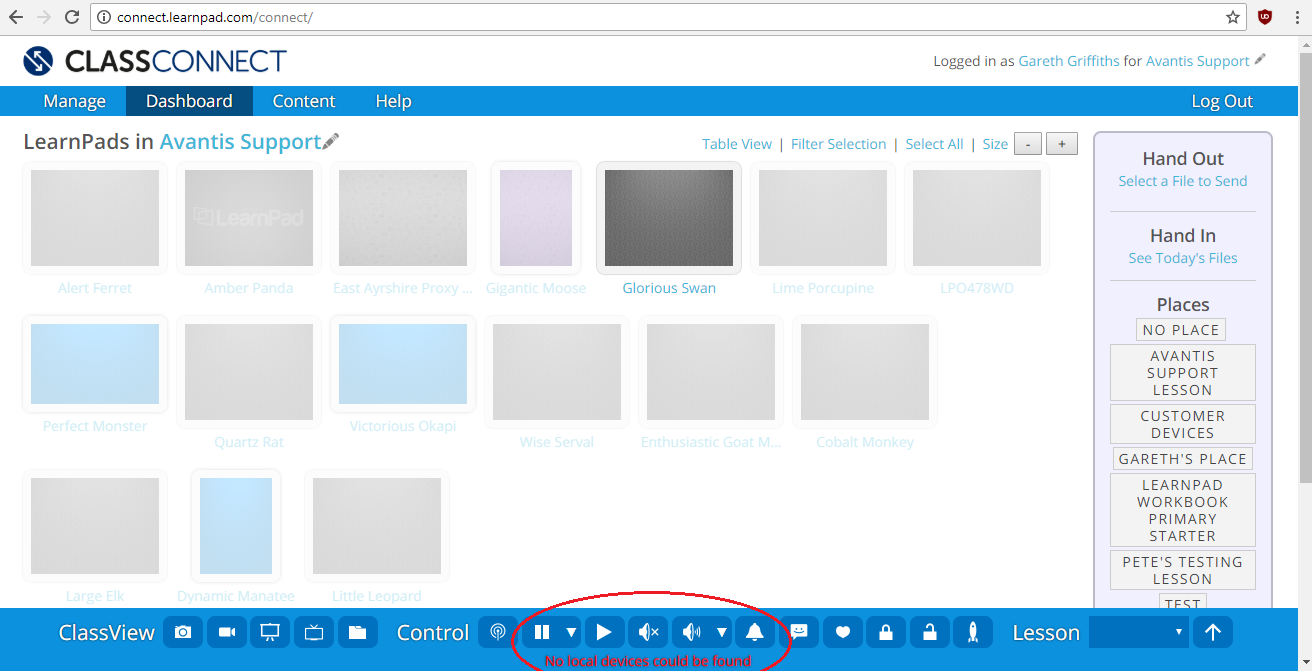Image resolution: width=1312 pixels, height=671 pixels.
Task: Select LEARNPAD WORKBOOK PRIMARY STARTER place
Action: pos(1183,510)
